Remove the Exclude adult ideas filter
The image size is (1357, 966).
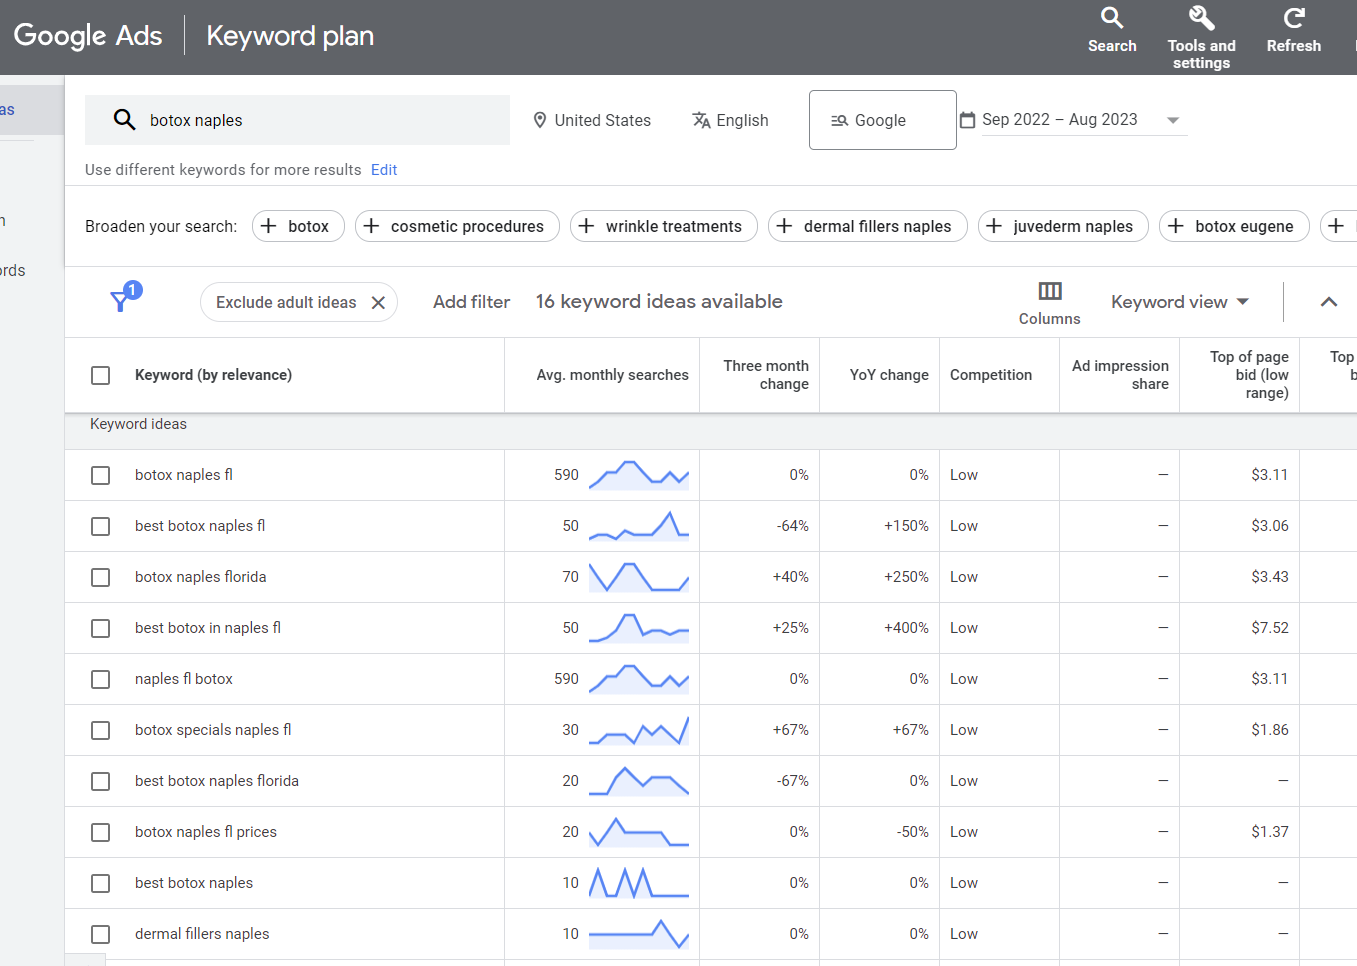(x=378, y=303)
